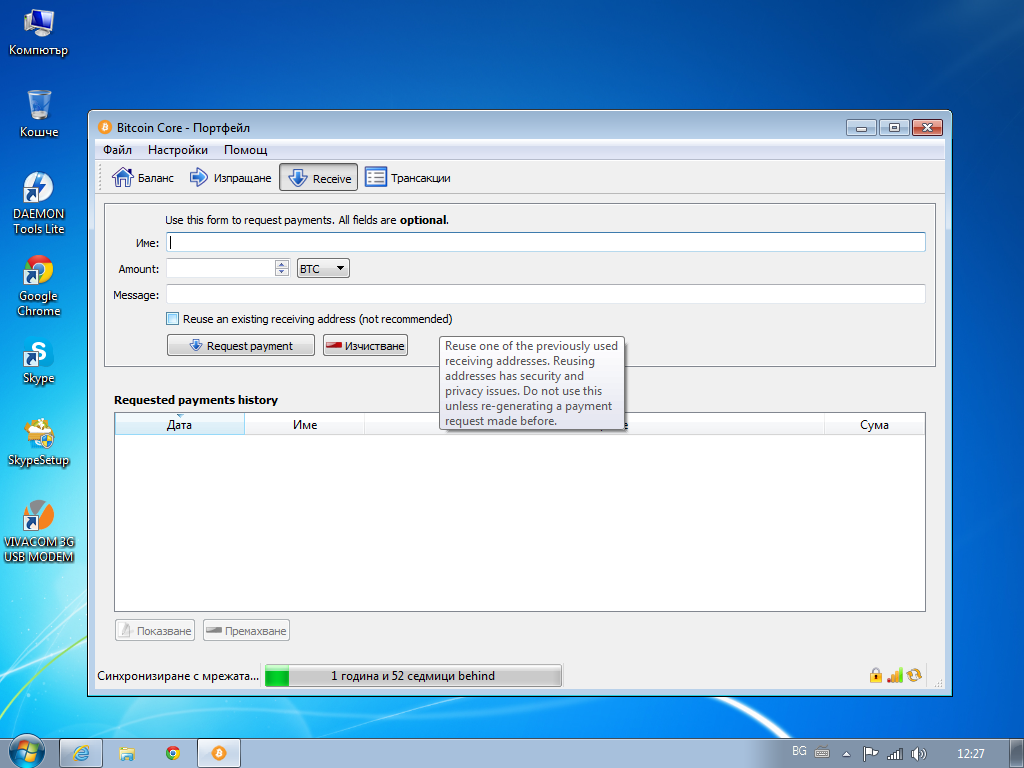Sort history by the Дата column
This screenshot has width=1024, height=768.
(179, 425)
